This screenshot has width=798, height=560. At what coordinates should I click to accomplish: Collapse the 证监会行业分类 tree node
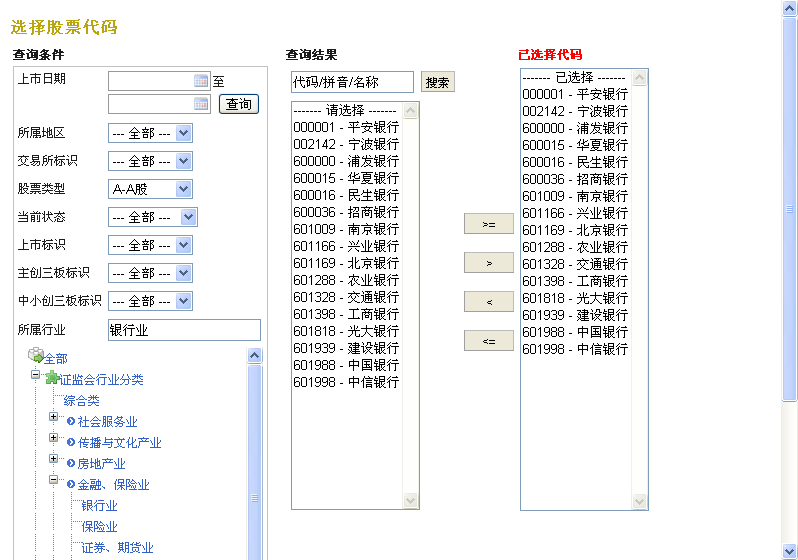point(35,375)
